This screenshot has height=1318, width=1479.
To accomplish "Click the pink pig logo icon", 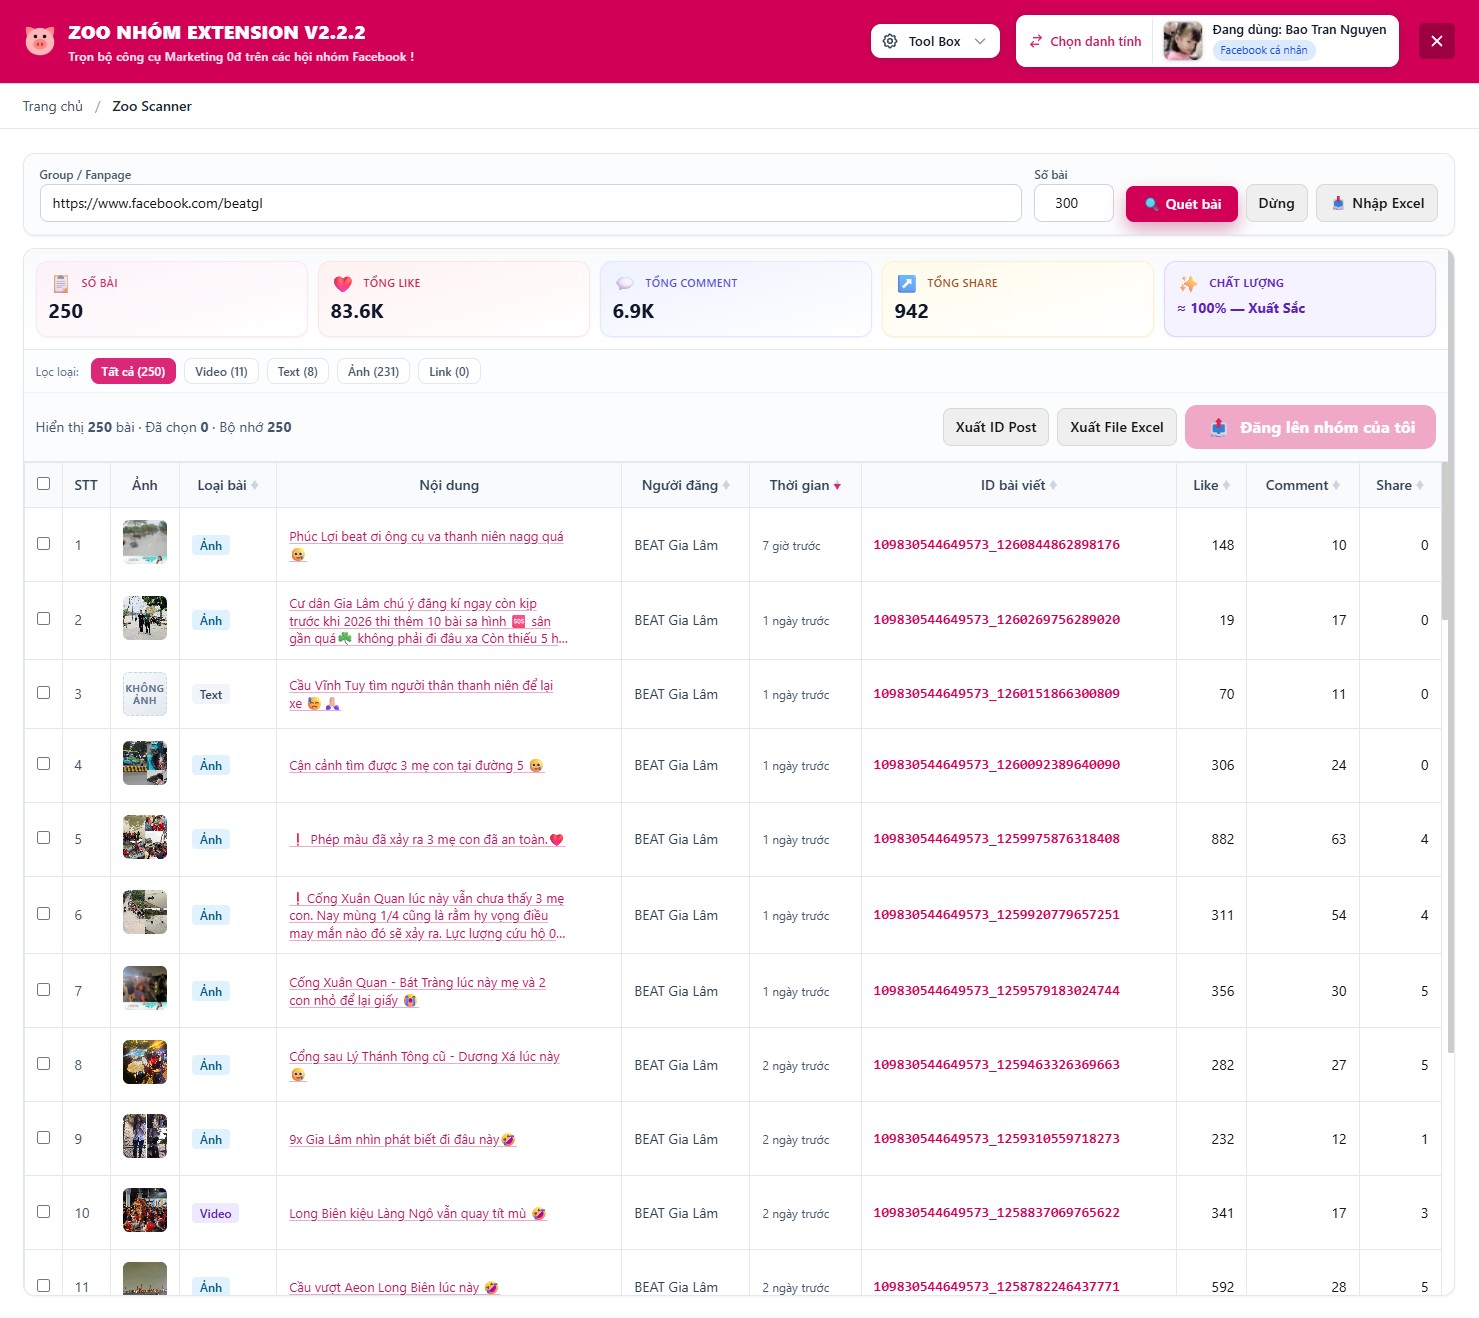I will click(40, 41).
